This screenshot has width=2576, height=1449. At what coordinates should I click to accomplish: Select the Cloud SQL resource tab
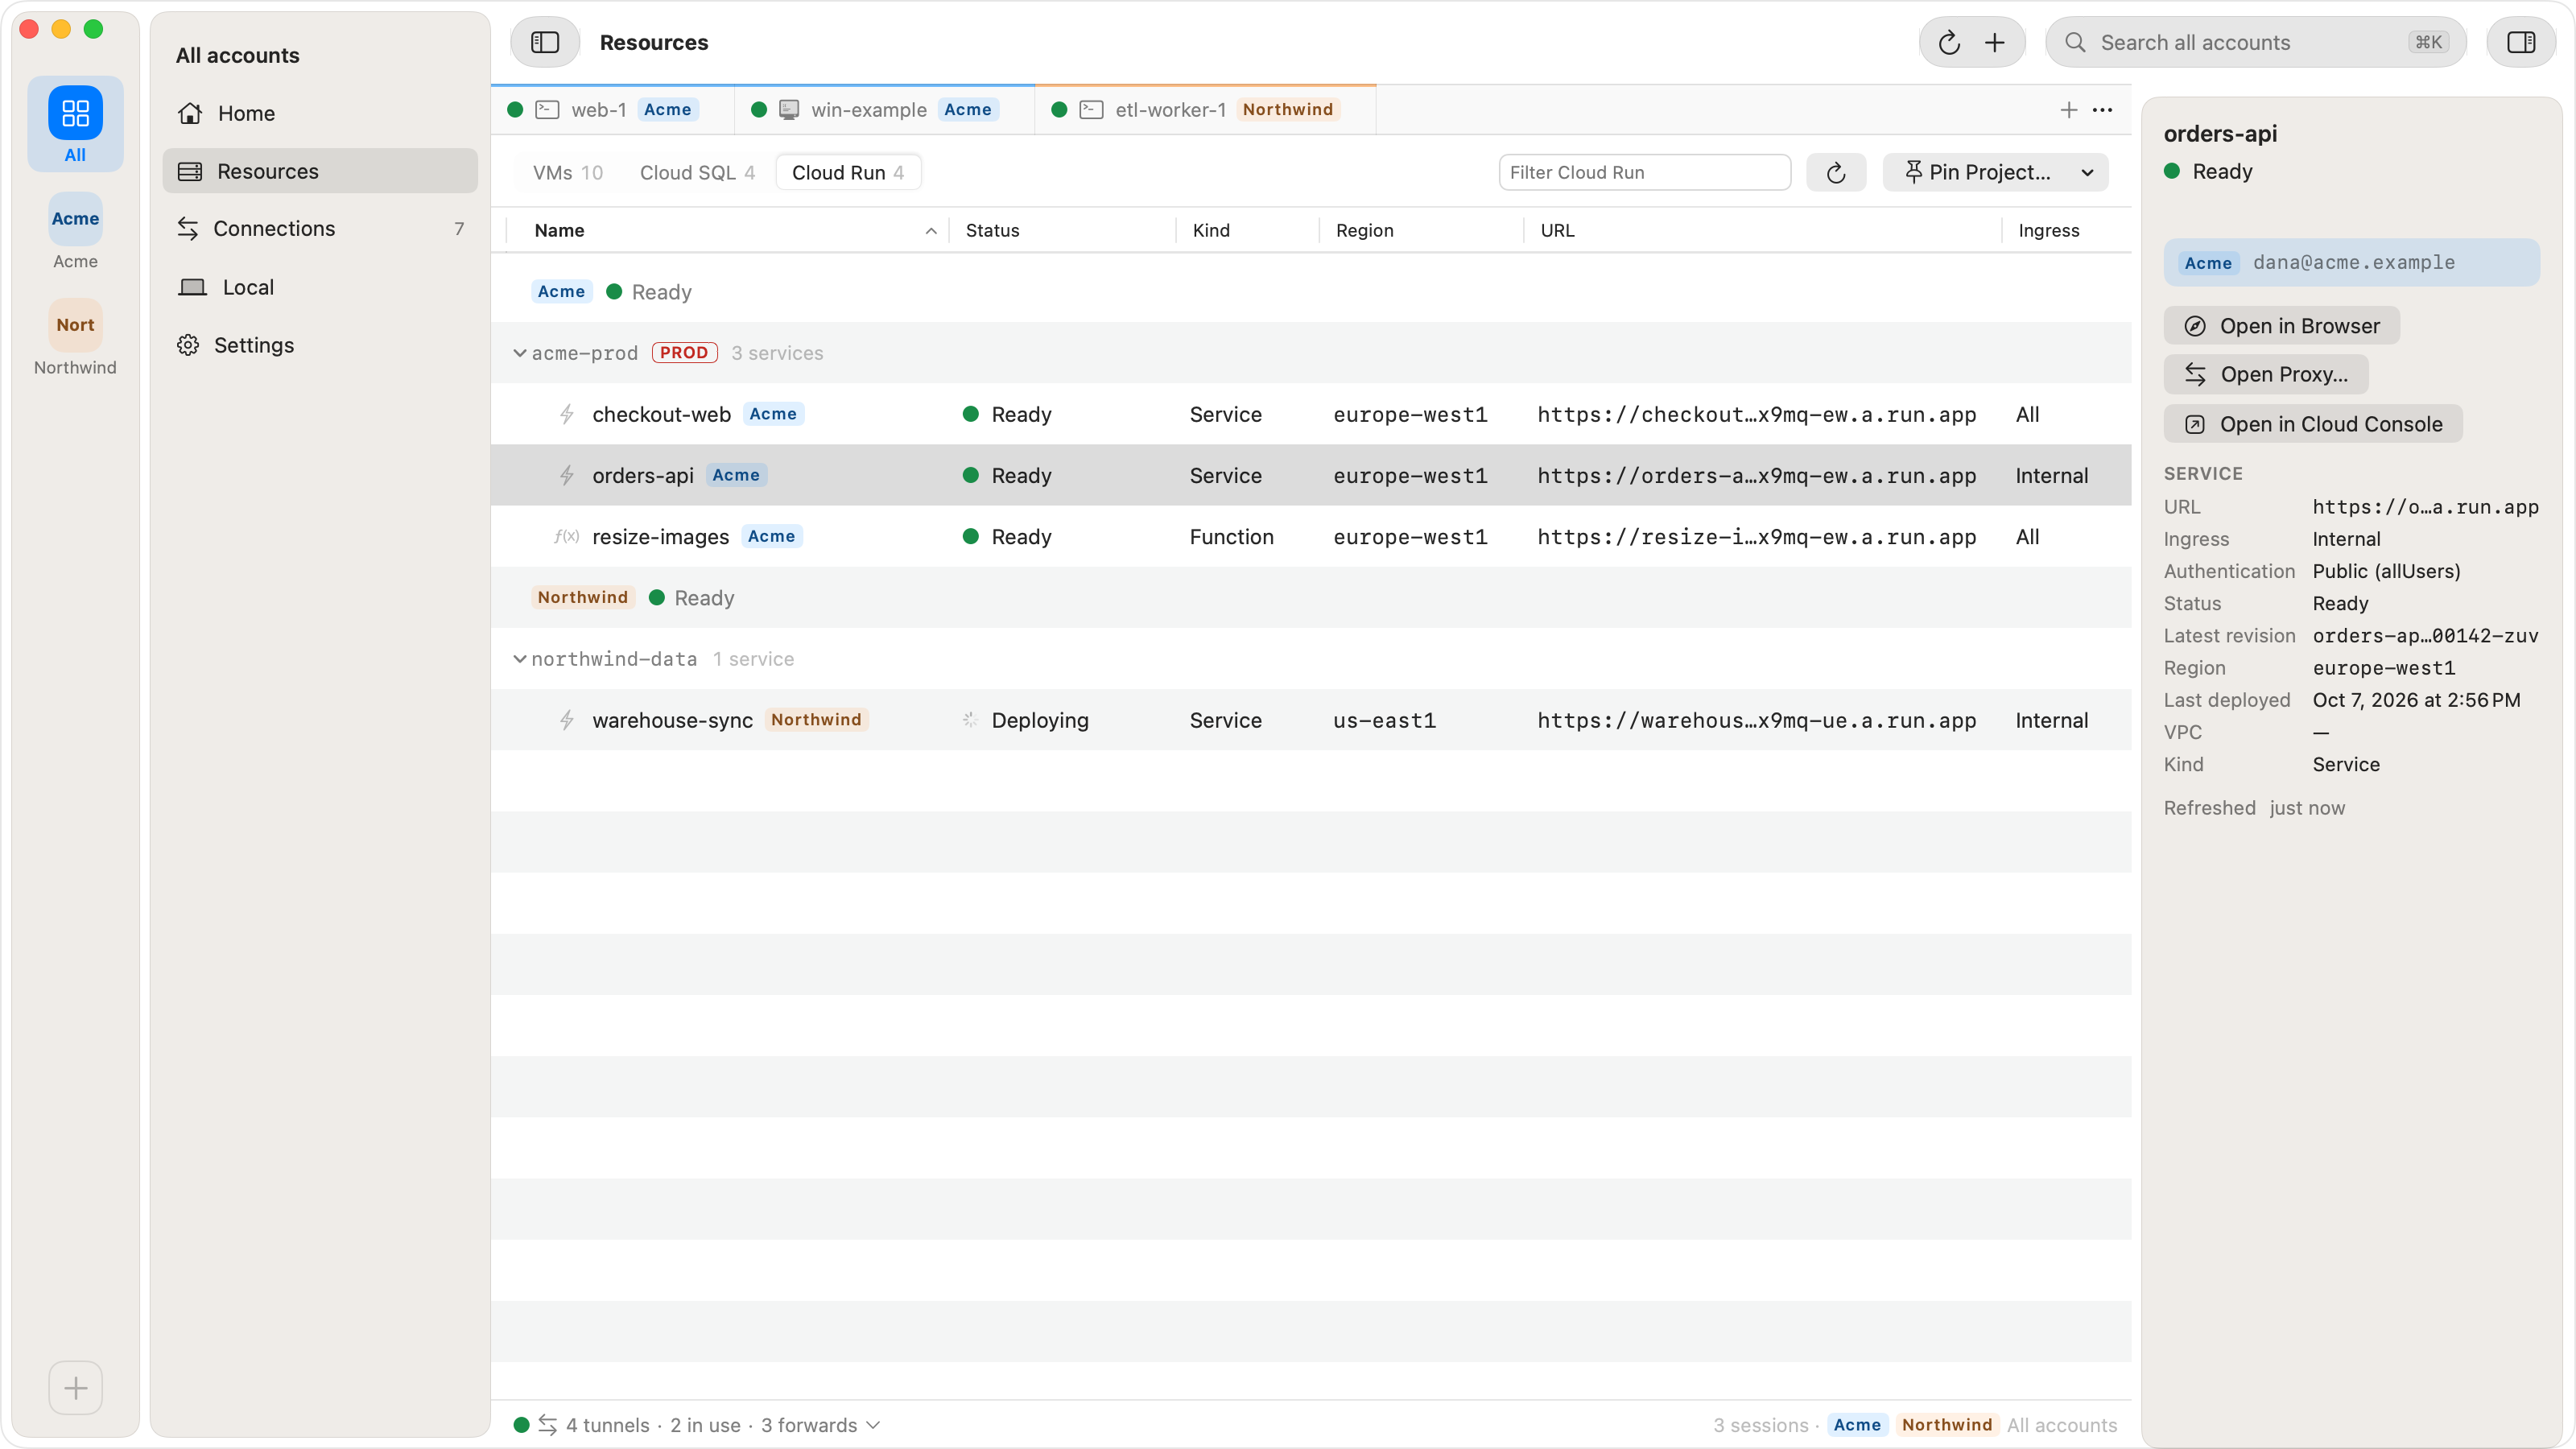click(x=697, y=172)
